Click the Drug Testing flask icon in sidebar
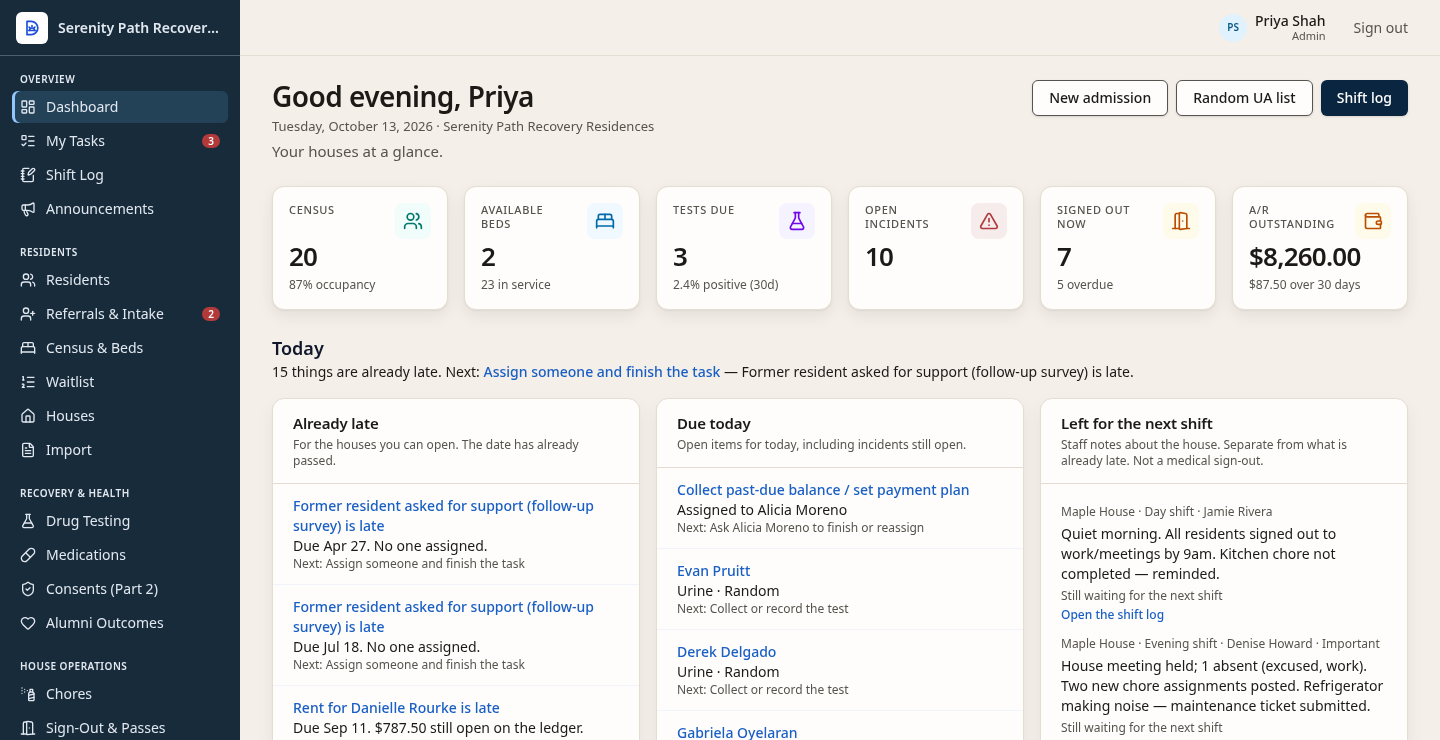This screenshot has height=740, width=1440. pyautogui.click(x=28, y=521)
